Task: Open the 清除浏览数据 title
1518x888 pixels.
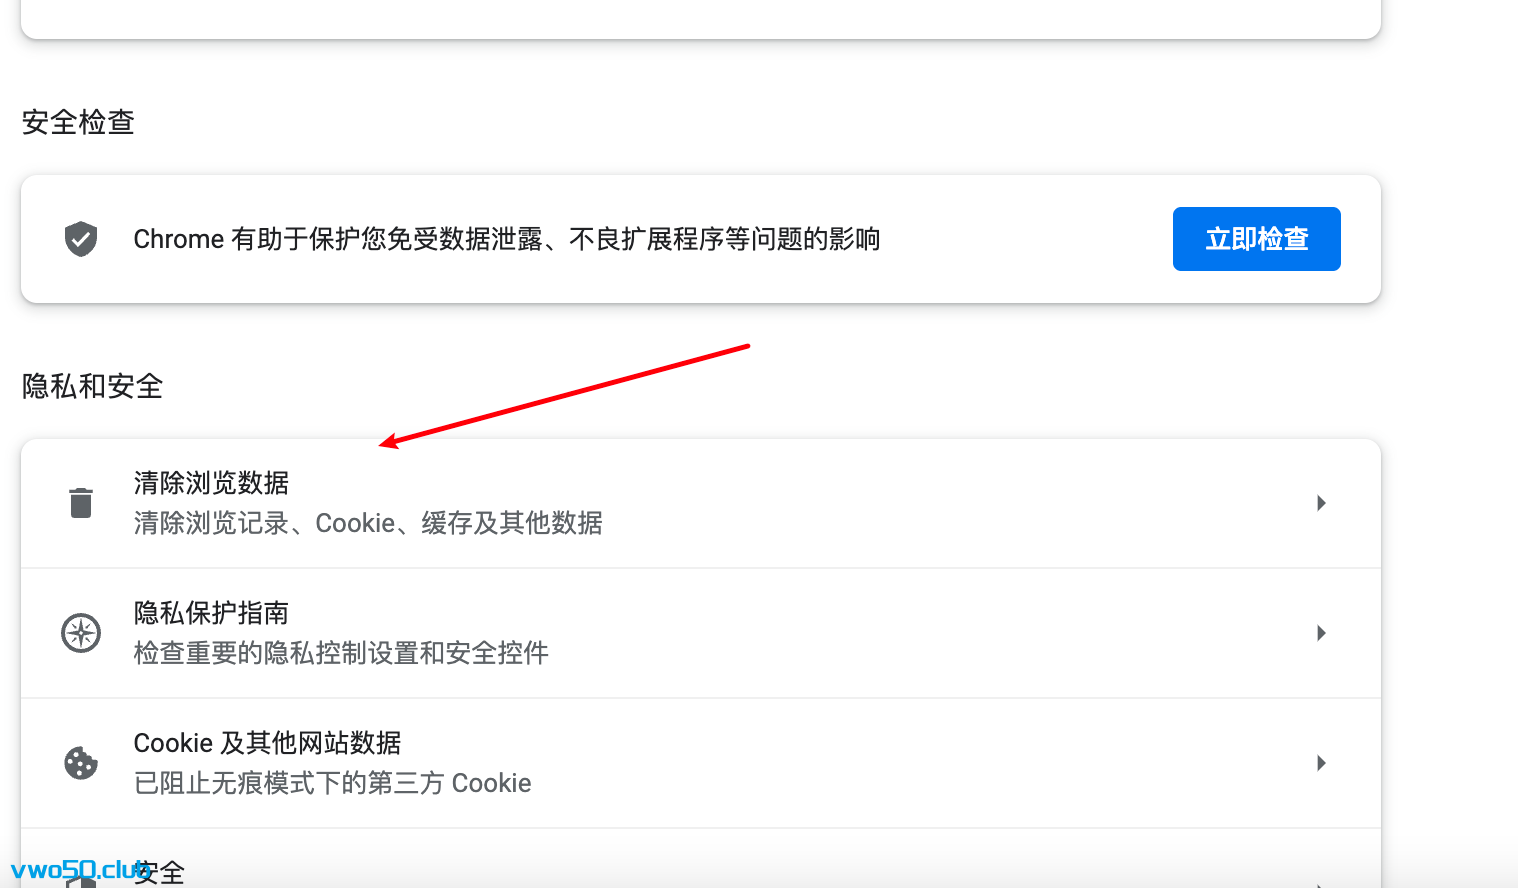Action: coord(211,483)
